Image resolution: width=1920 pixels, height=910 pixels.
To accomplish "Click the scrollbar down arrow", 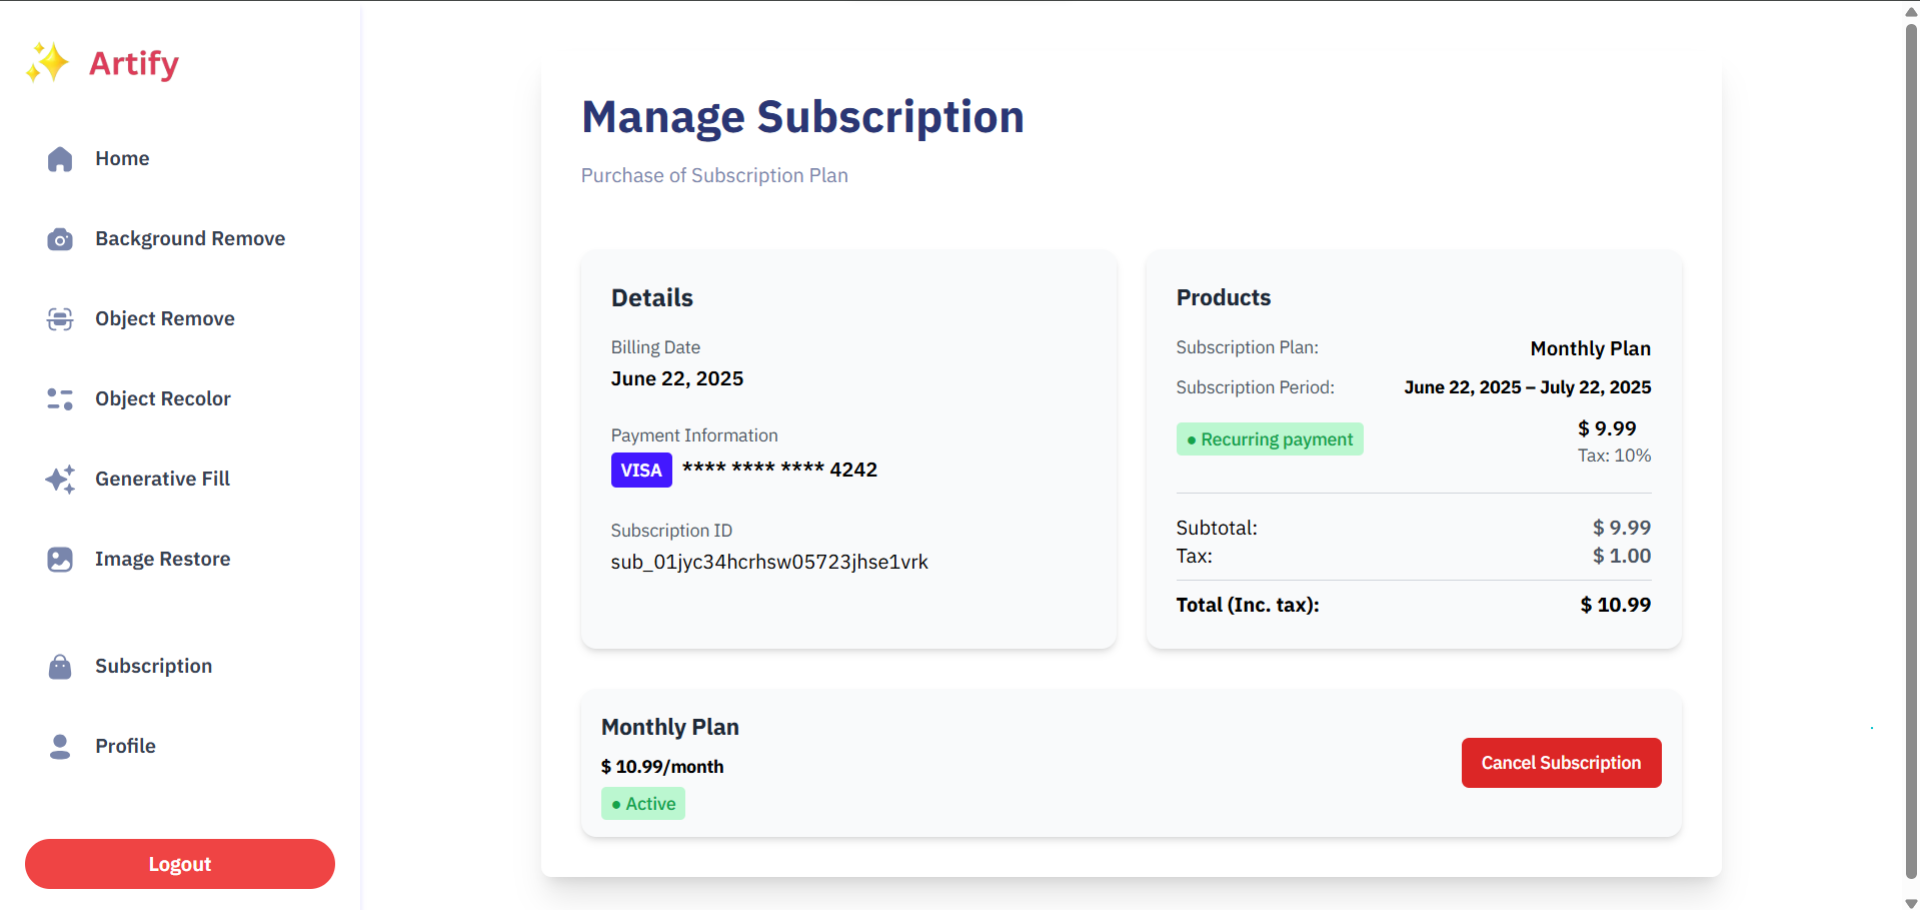I will pyautogui.click(x=1911, y=903).
